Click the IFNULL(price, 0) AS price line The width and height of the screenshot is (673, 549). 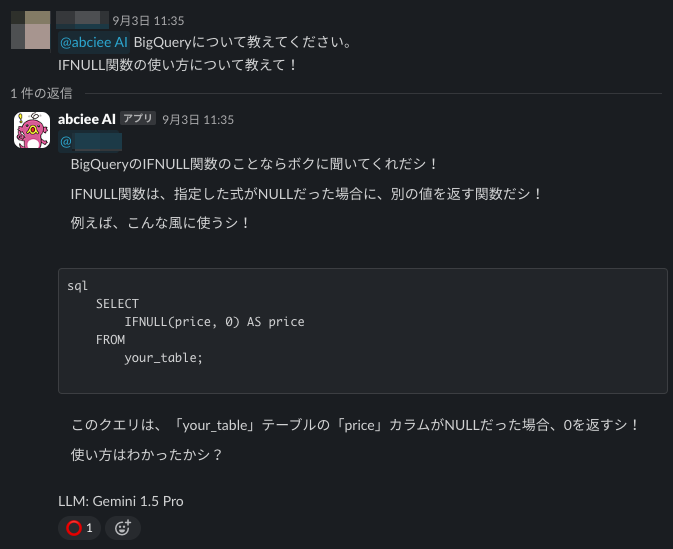point(214,322)
